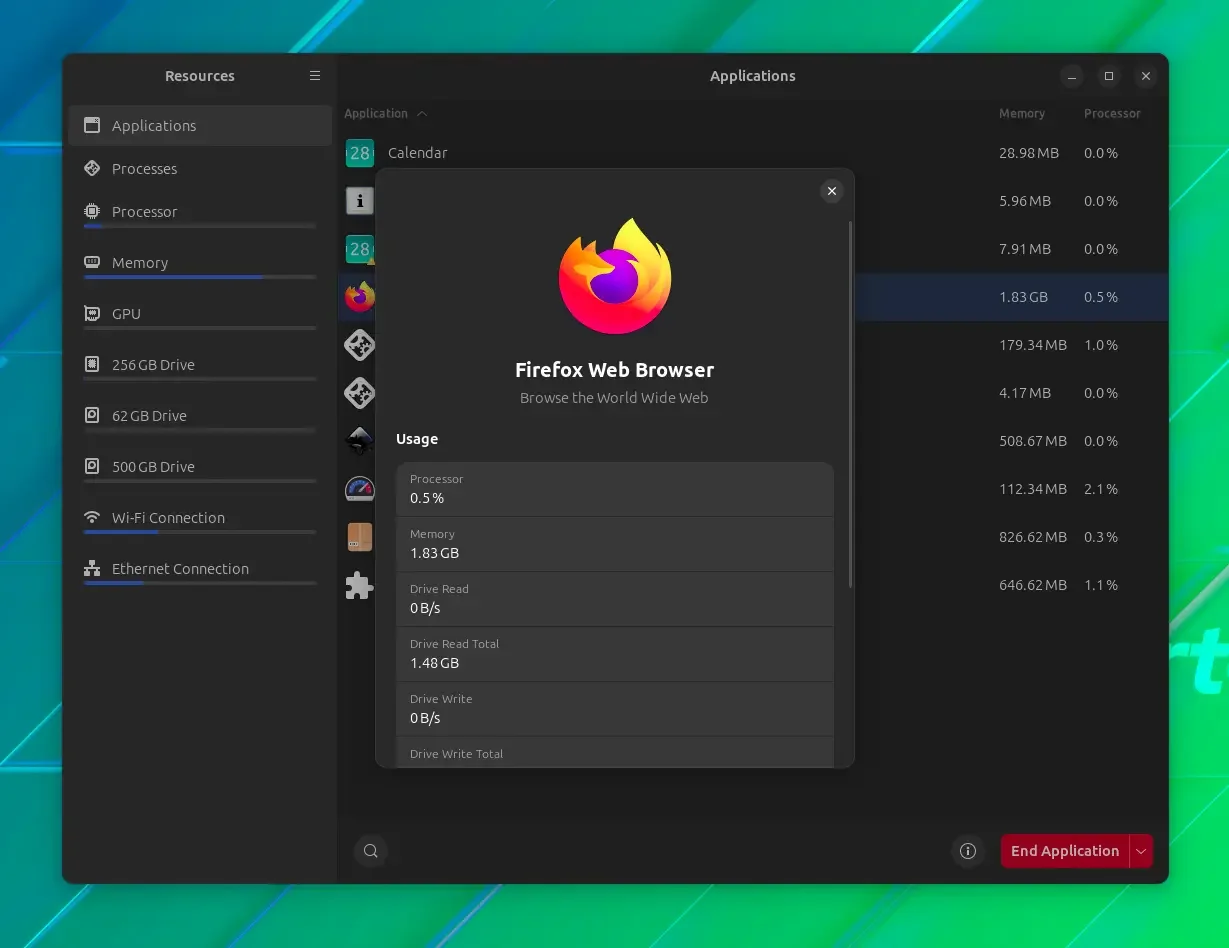Click the End Application button
The width and height of the screenshot is (1229, 948).
(x=1065, y=851)
